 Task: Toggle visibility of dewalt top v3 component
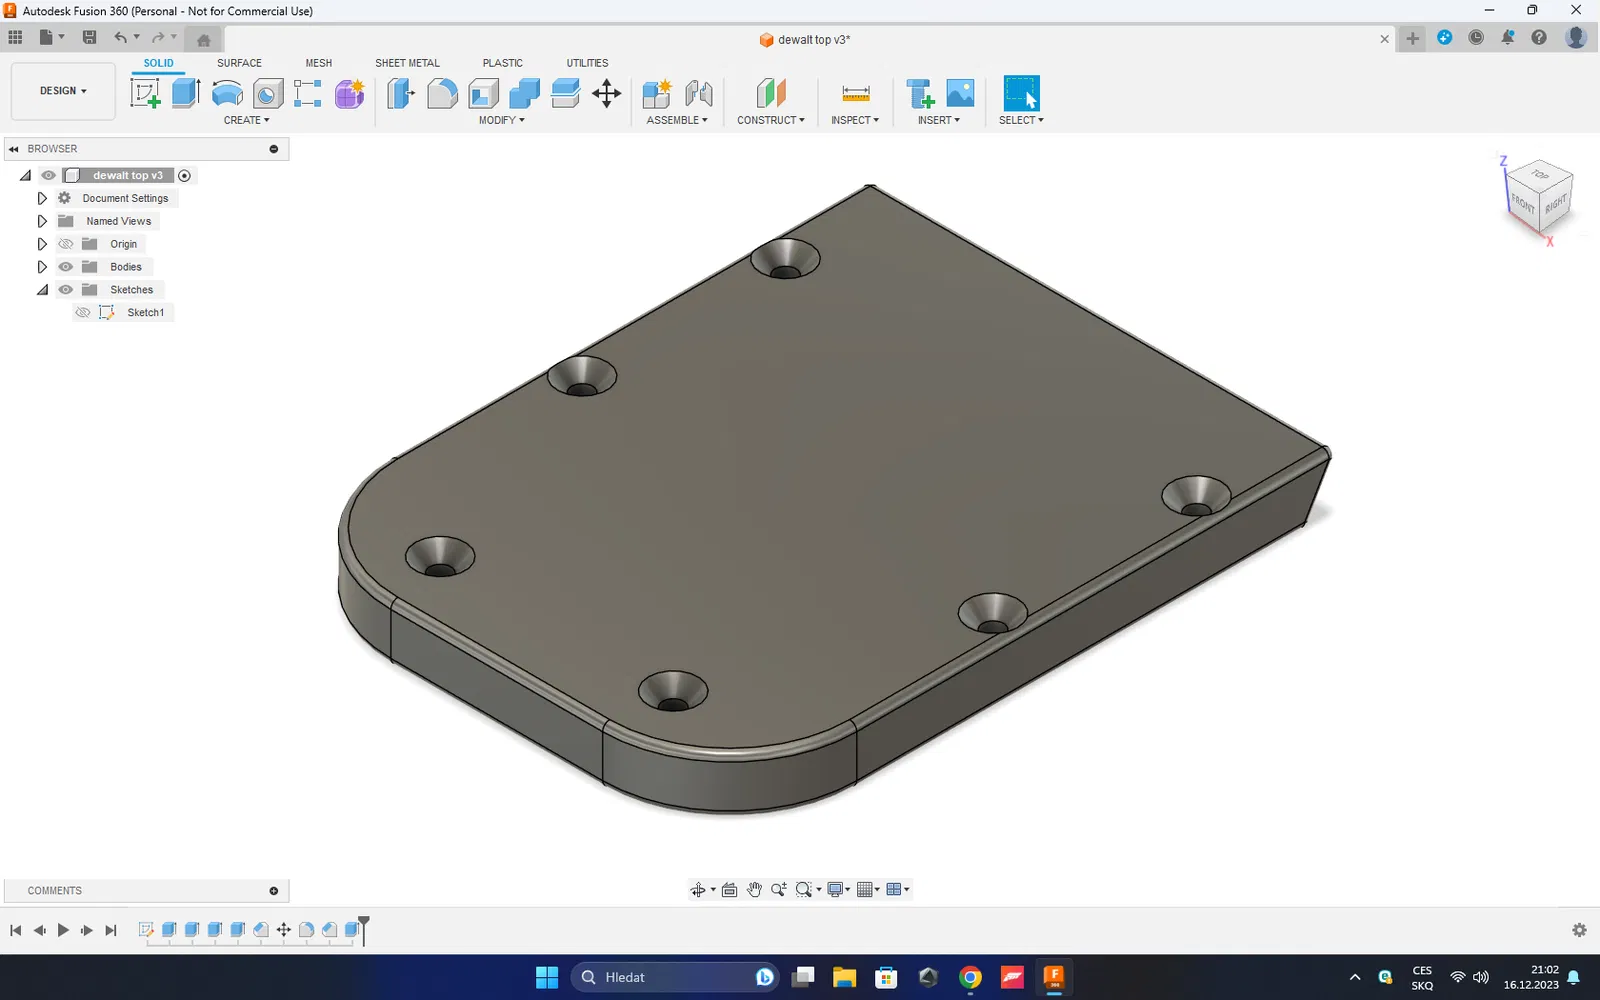coord(48,175)
